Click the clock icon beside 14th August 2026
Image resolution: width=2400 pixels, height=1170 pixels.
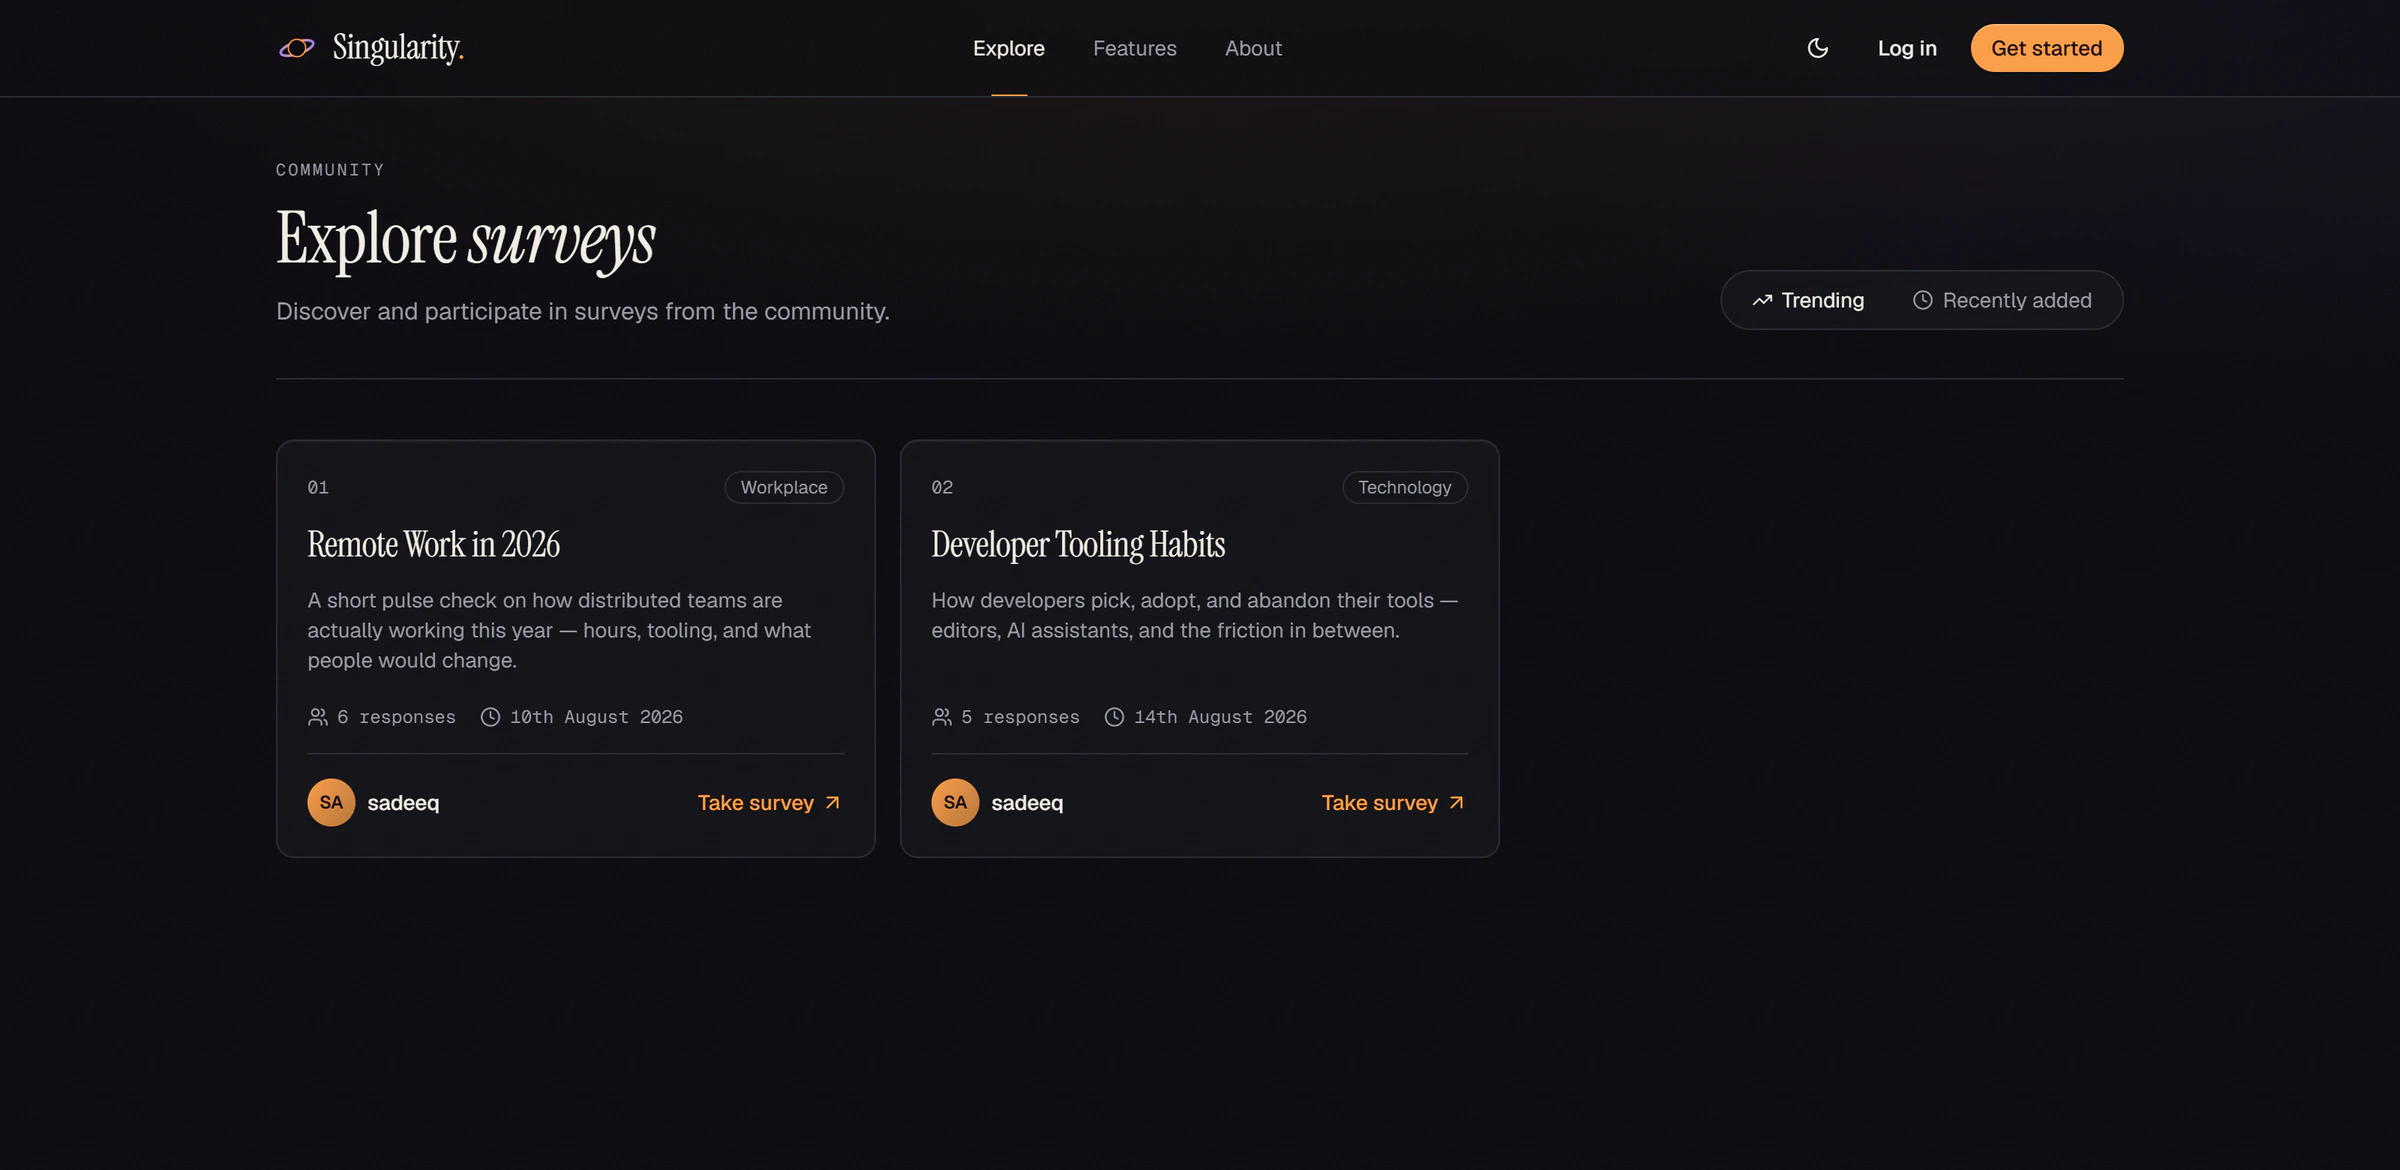[1114, 716]
